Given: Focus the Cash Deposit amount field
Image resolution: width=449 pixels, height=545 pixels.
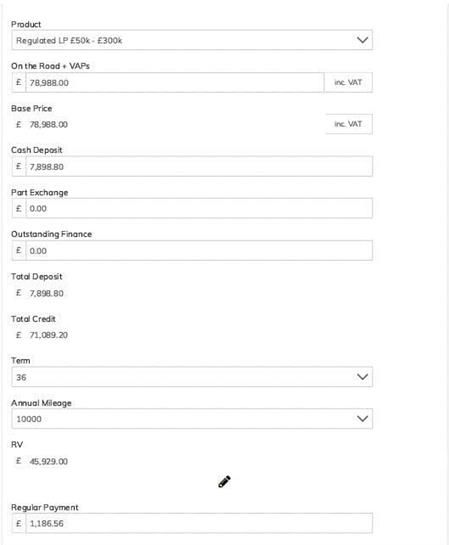Looking at the screenshot, I should 199,166.
